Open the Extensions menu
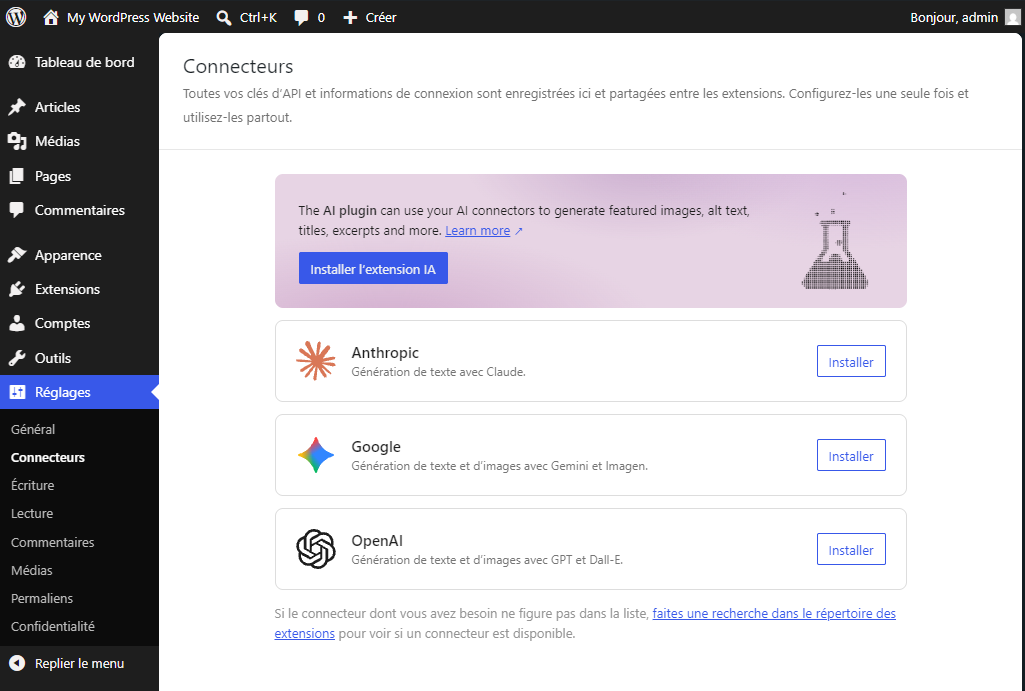Viewport: 1025px width, 691px height. click(79, 289)
